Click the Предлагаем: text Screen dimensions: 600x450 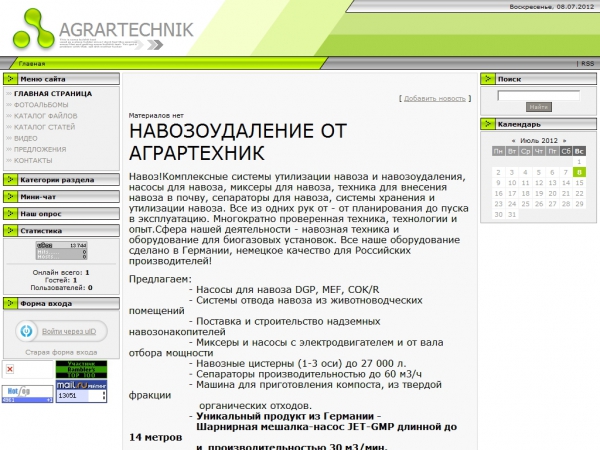point(160,279)
